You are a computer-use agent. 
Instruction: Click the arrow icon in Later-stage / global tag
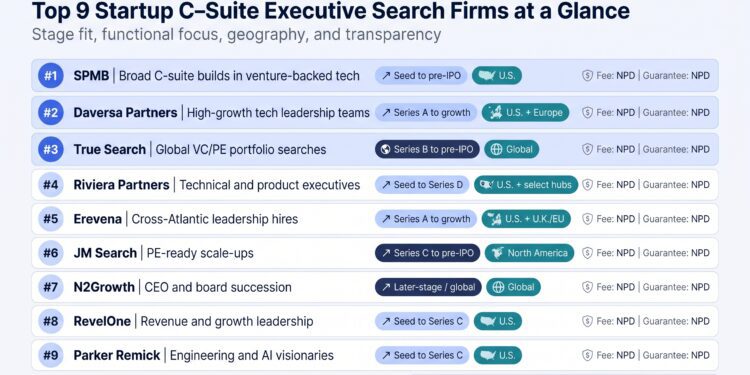(386, 287)
